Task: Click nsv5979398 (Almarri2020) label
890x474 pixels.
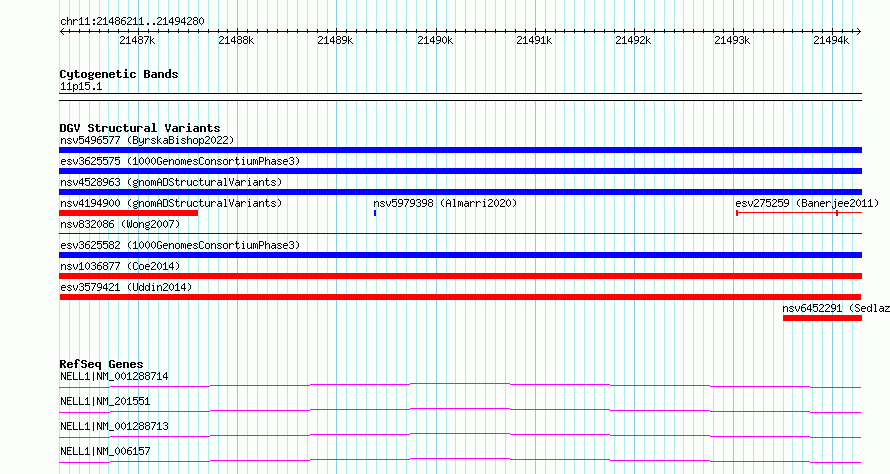Action: (x=445, y=203)
